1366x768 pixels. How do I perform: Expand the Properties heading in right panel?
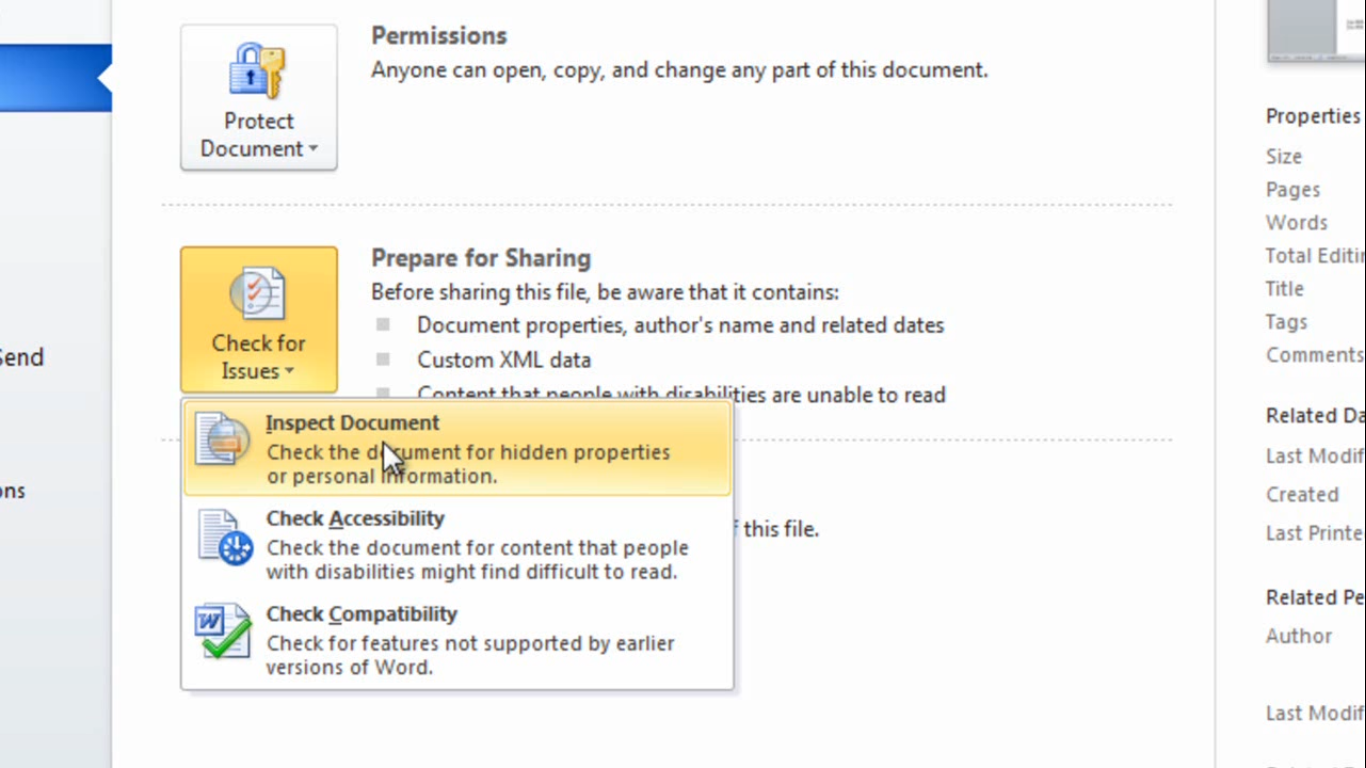(x=1313, y=116)
